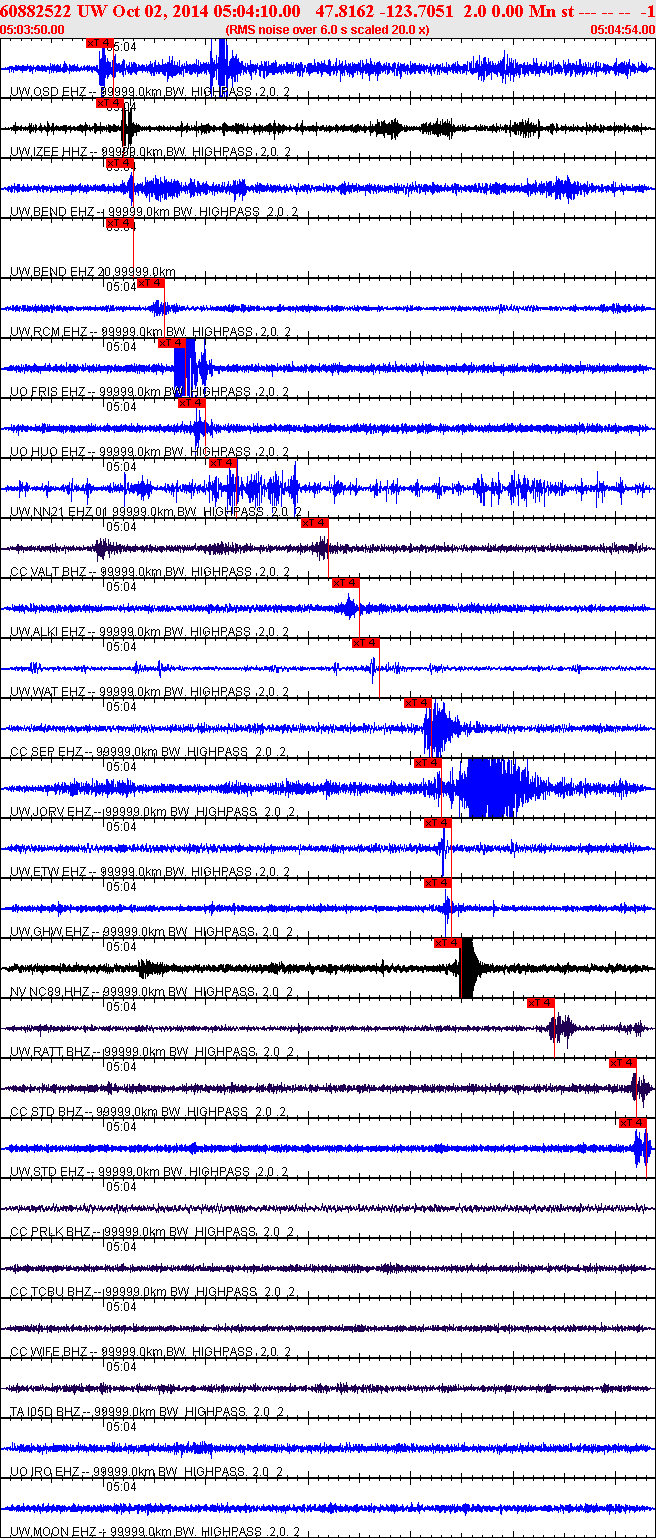The width and height of the screenshot is (656, 1538).
Task: Click the red pick flag above the UW STD EHZ trace
Action: 633,1123
